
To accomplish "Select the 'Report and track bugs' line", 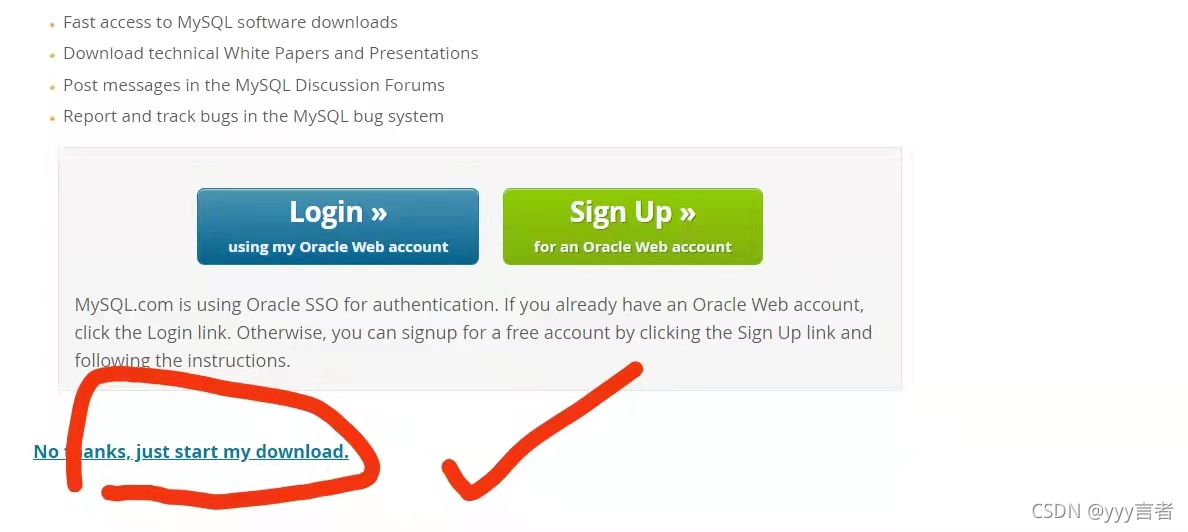I will (x=253, y=117).
